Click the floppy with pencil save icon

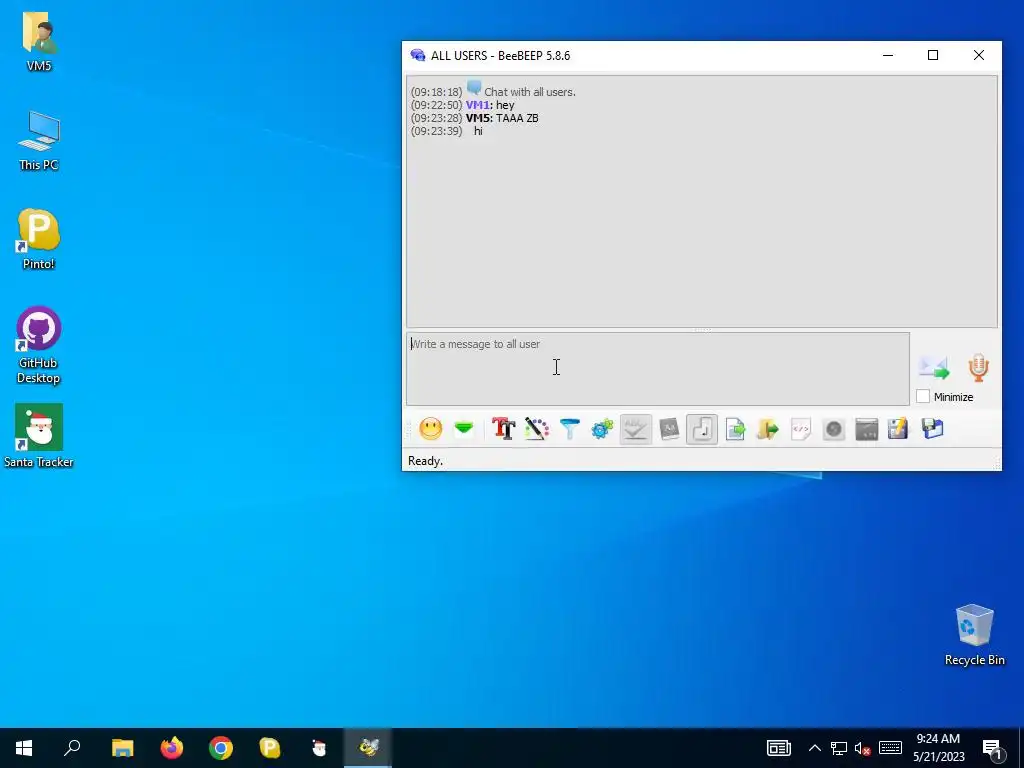pos(899,429)
